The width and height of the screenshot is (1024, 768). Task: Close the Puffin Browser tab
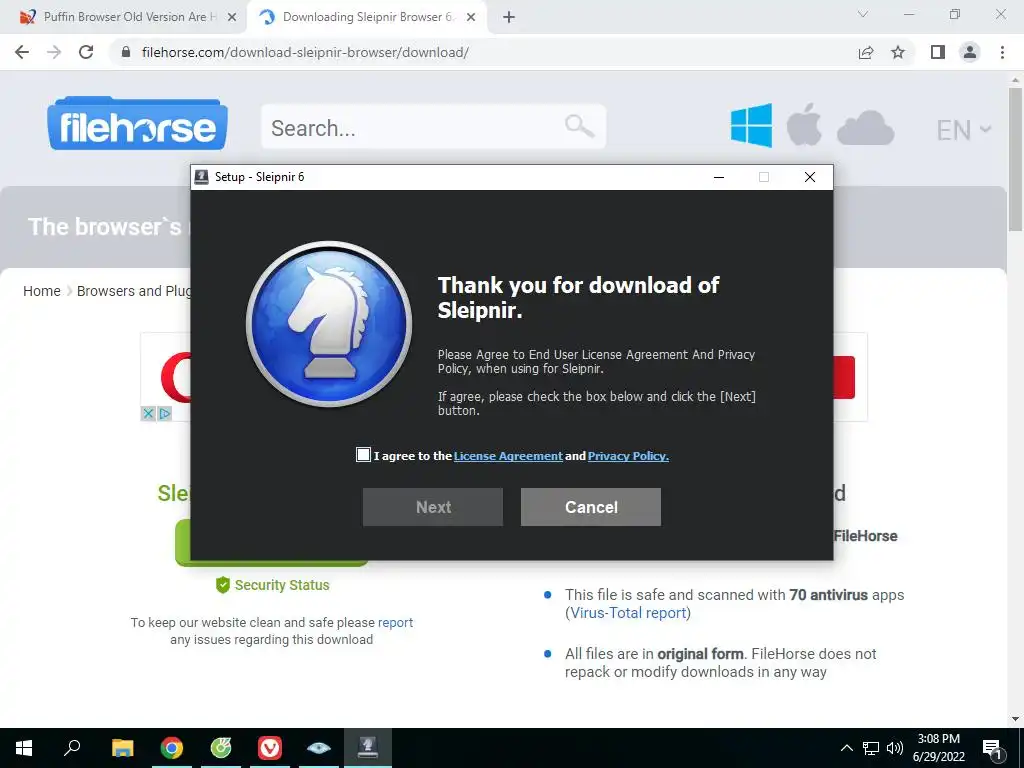232,18
